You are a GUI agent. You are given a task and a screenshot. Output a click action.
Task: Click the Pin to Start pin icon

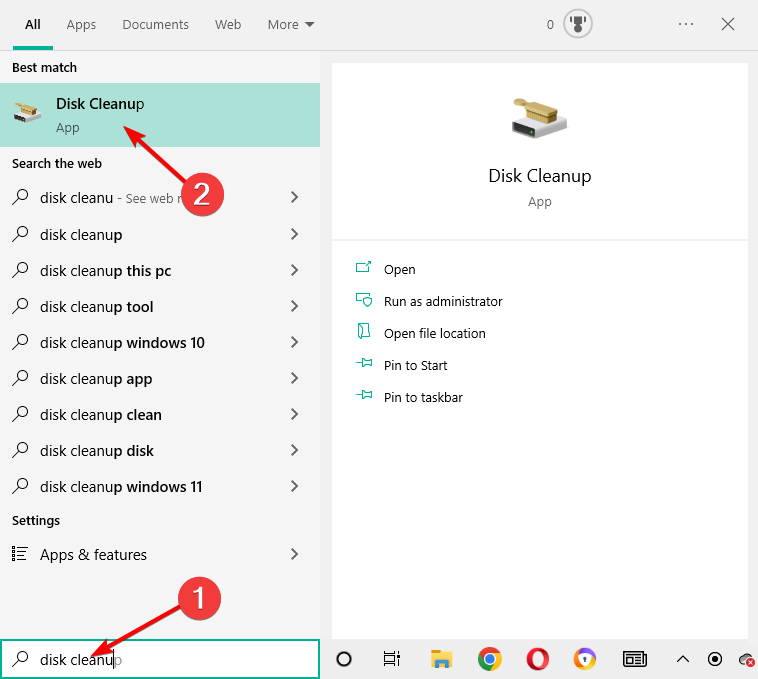point(364,362)
